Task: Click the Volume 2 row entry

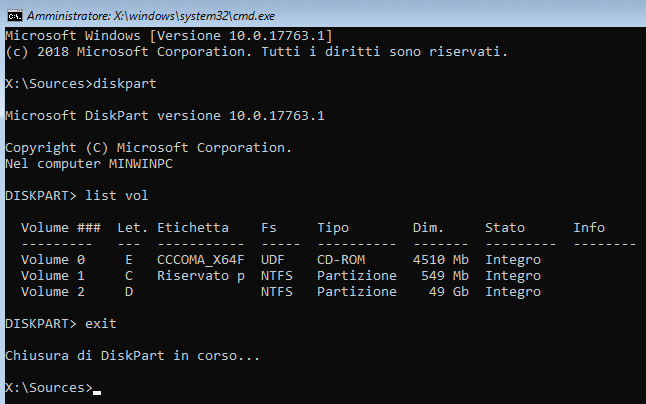Action: click(53, 291)
